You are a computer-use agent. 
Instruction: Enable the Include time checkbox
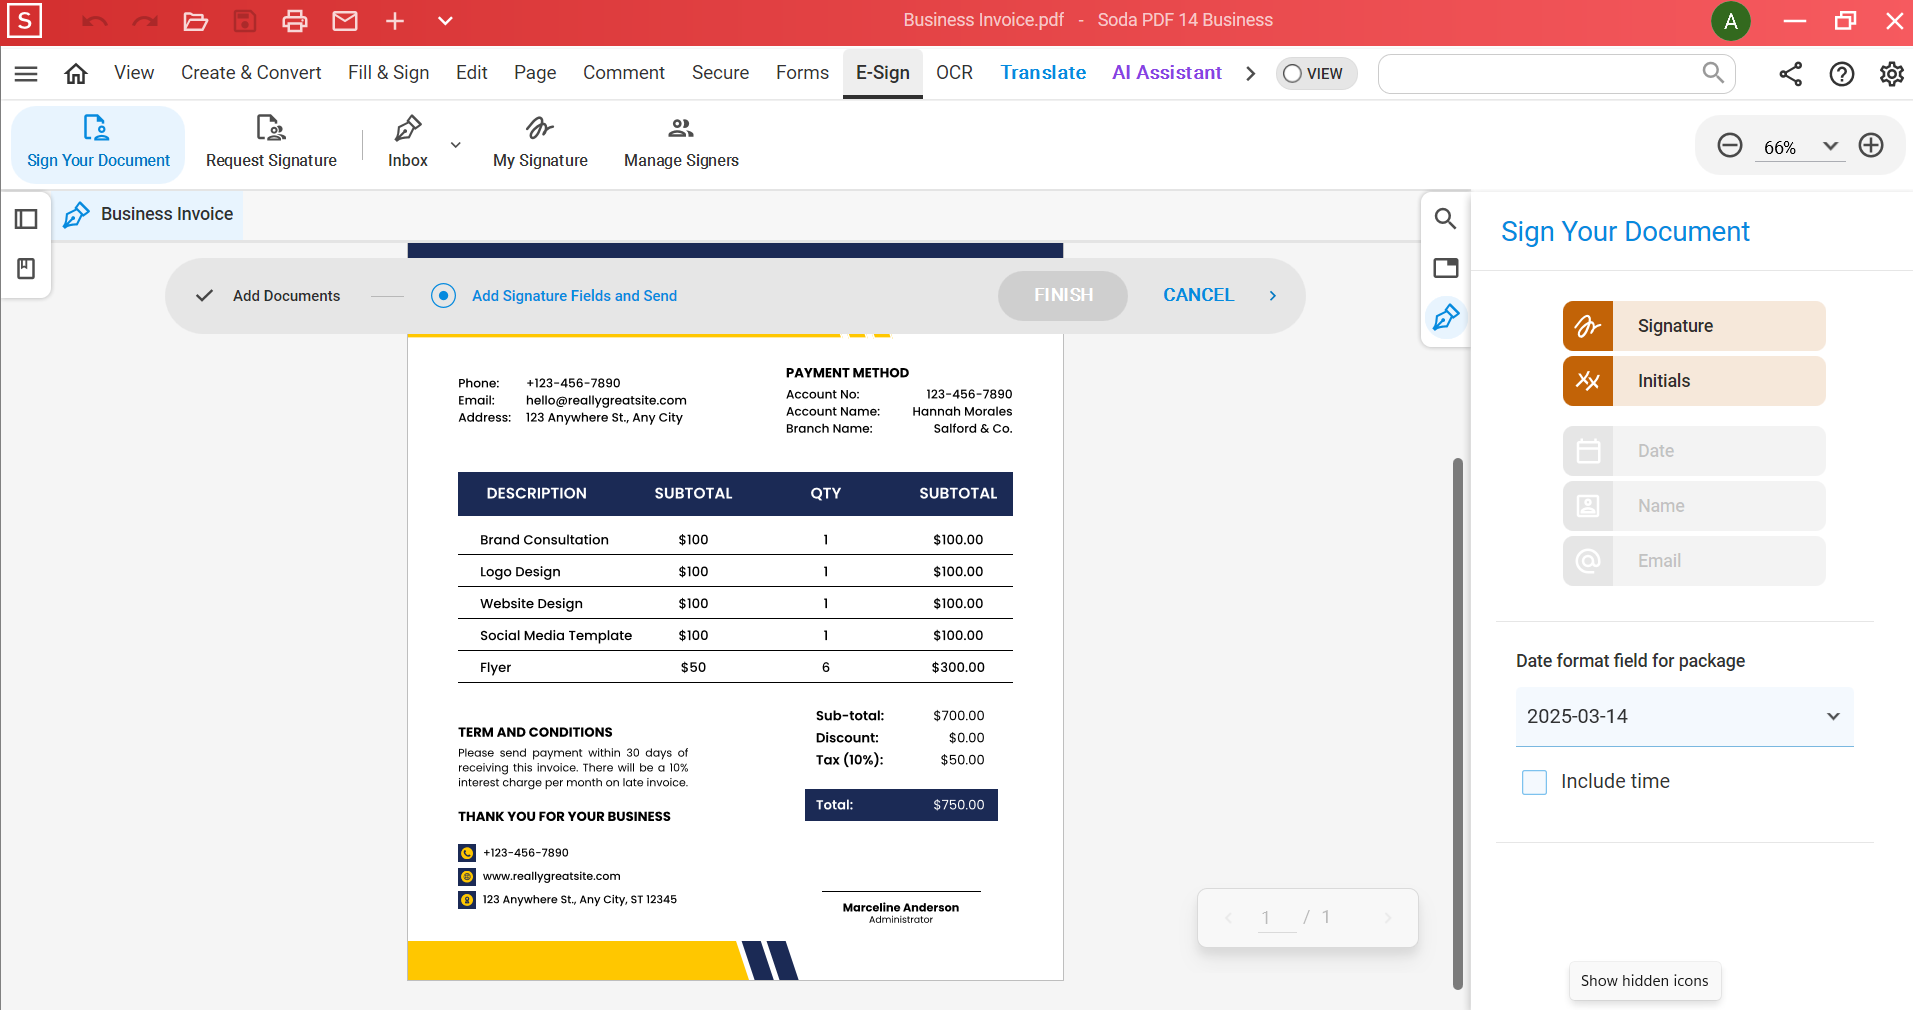(x=1533, y=782)
